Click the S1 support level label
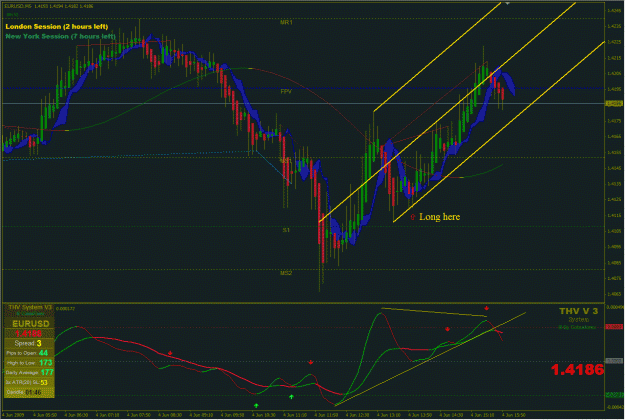 286,230
